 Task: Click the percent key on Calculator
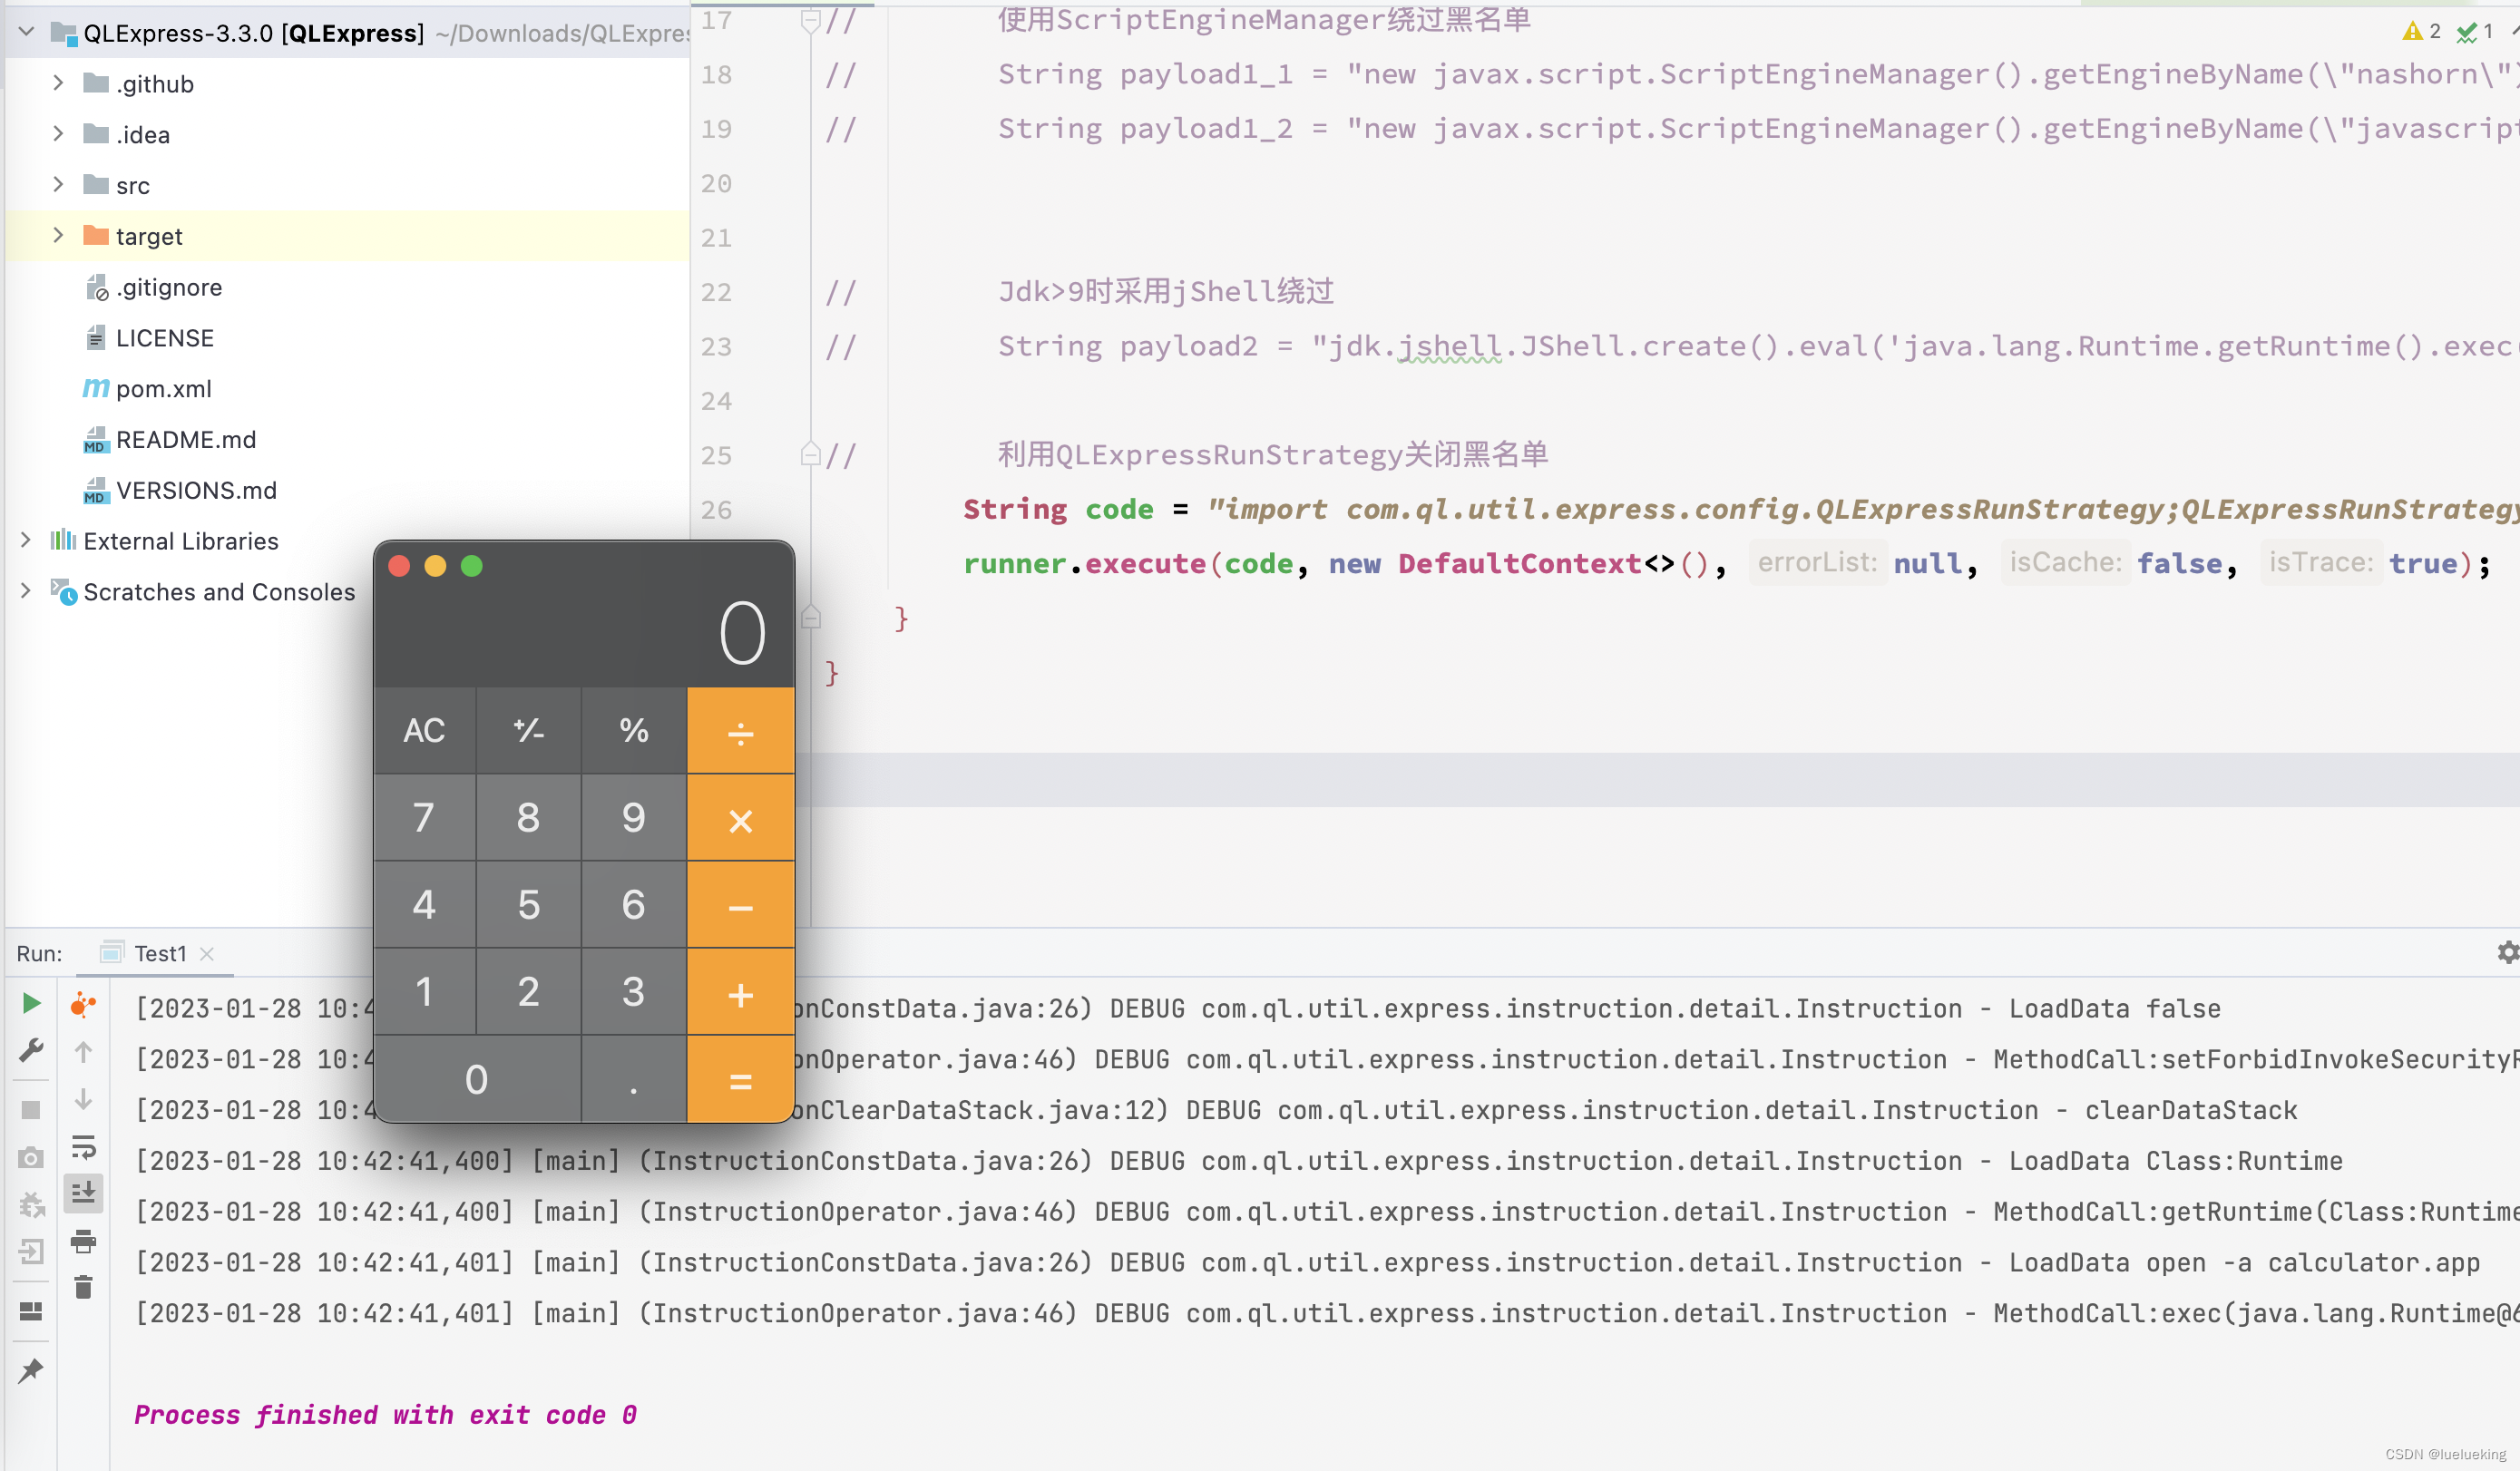click(634, 731)
